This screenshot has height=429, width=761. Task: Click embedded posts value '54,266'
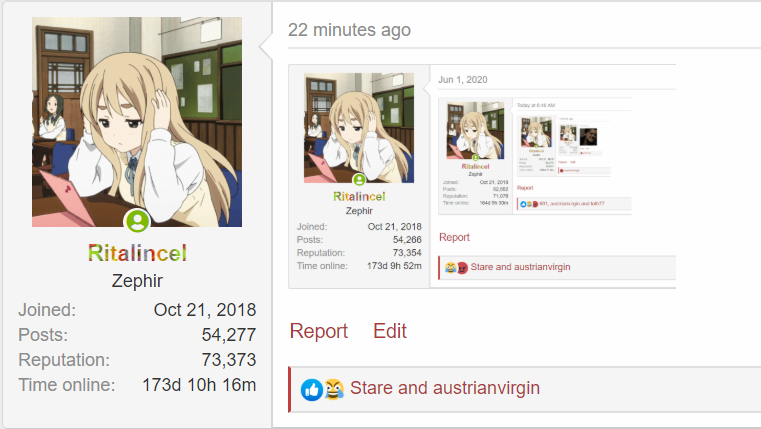click(x=407, y=240)
